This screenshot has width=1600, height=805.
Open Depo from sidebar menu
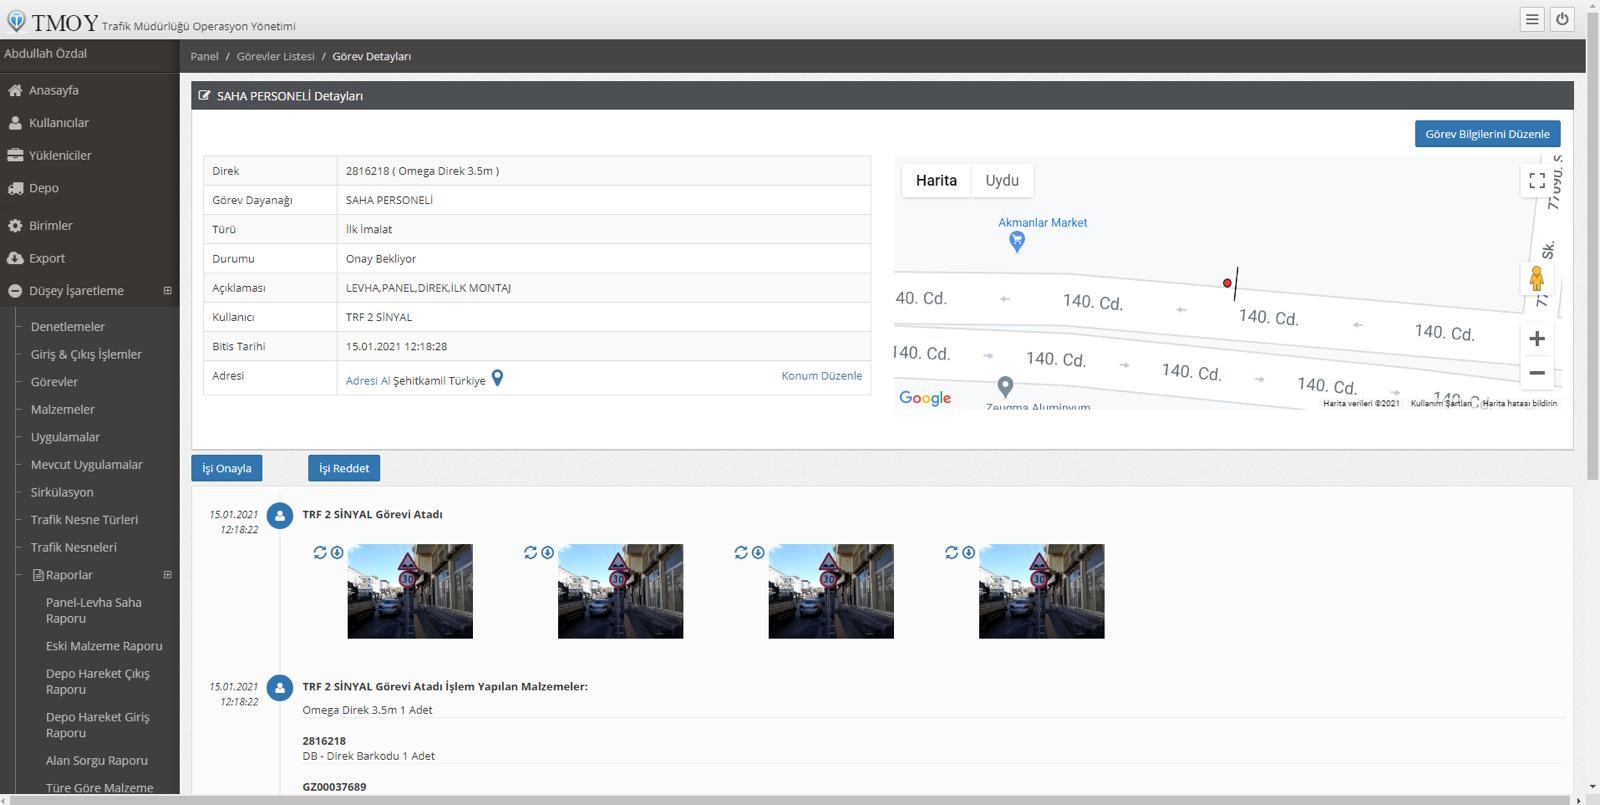pyautogui.click(x=43, y=188)
